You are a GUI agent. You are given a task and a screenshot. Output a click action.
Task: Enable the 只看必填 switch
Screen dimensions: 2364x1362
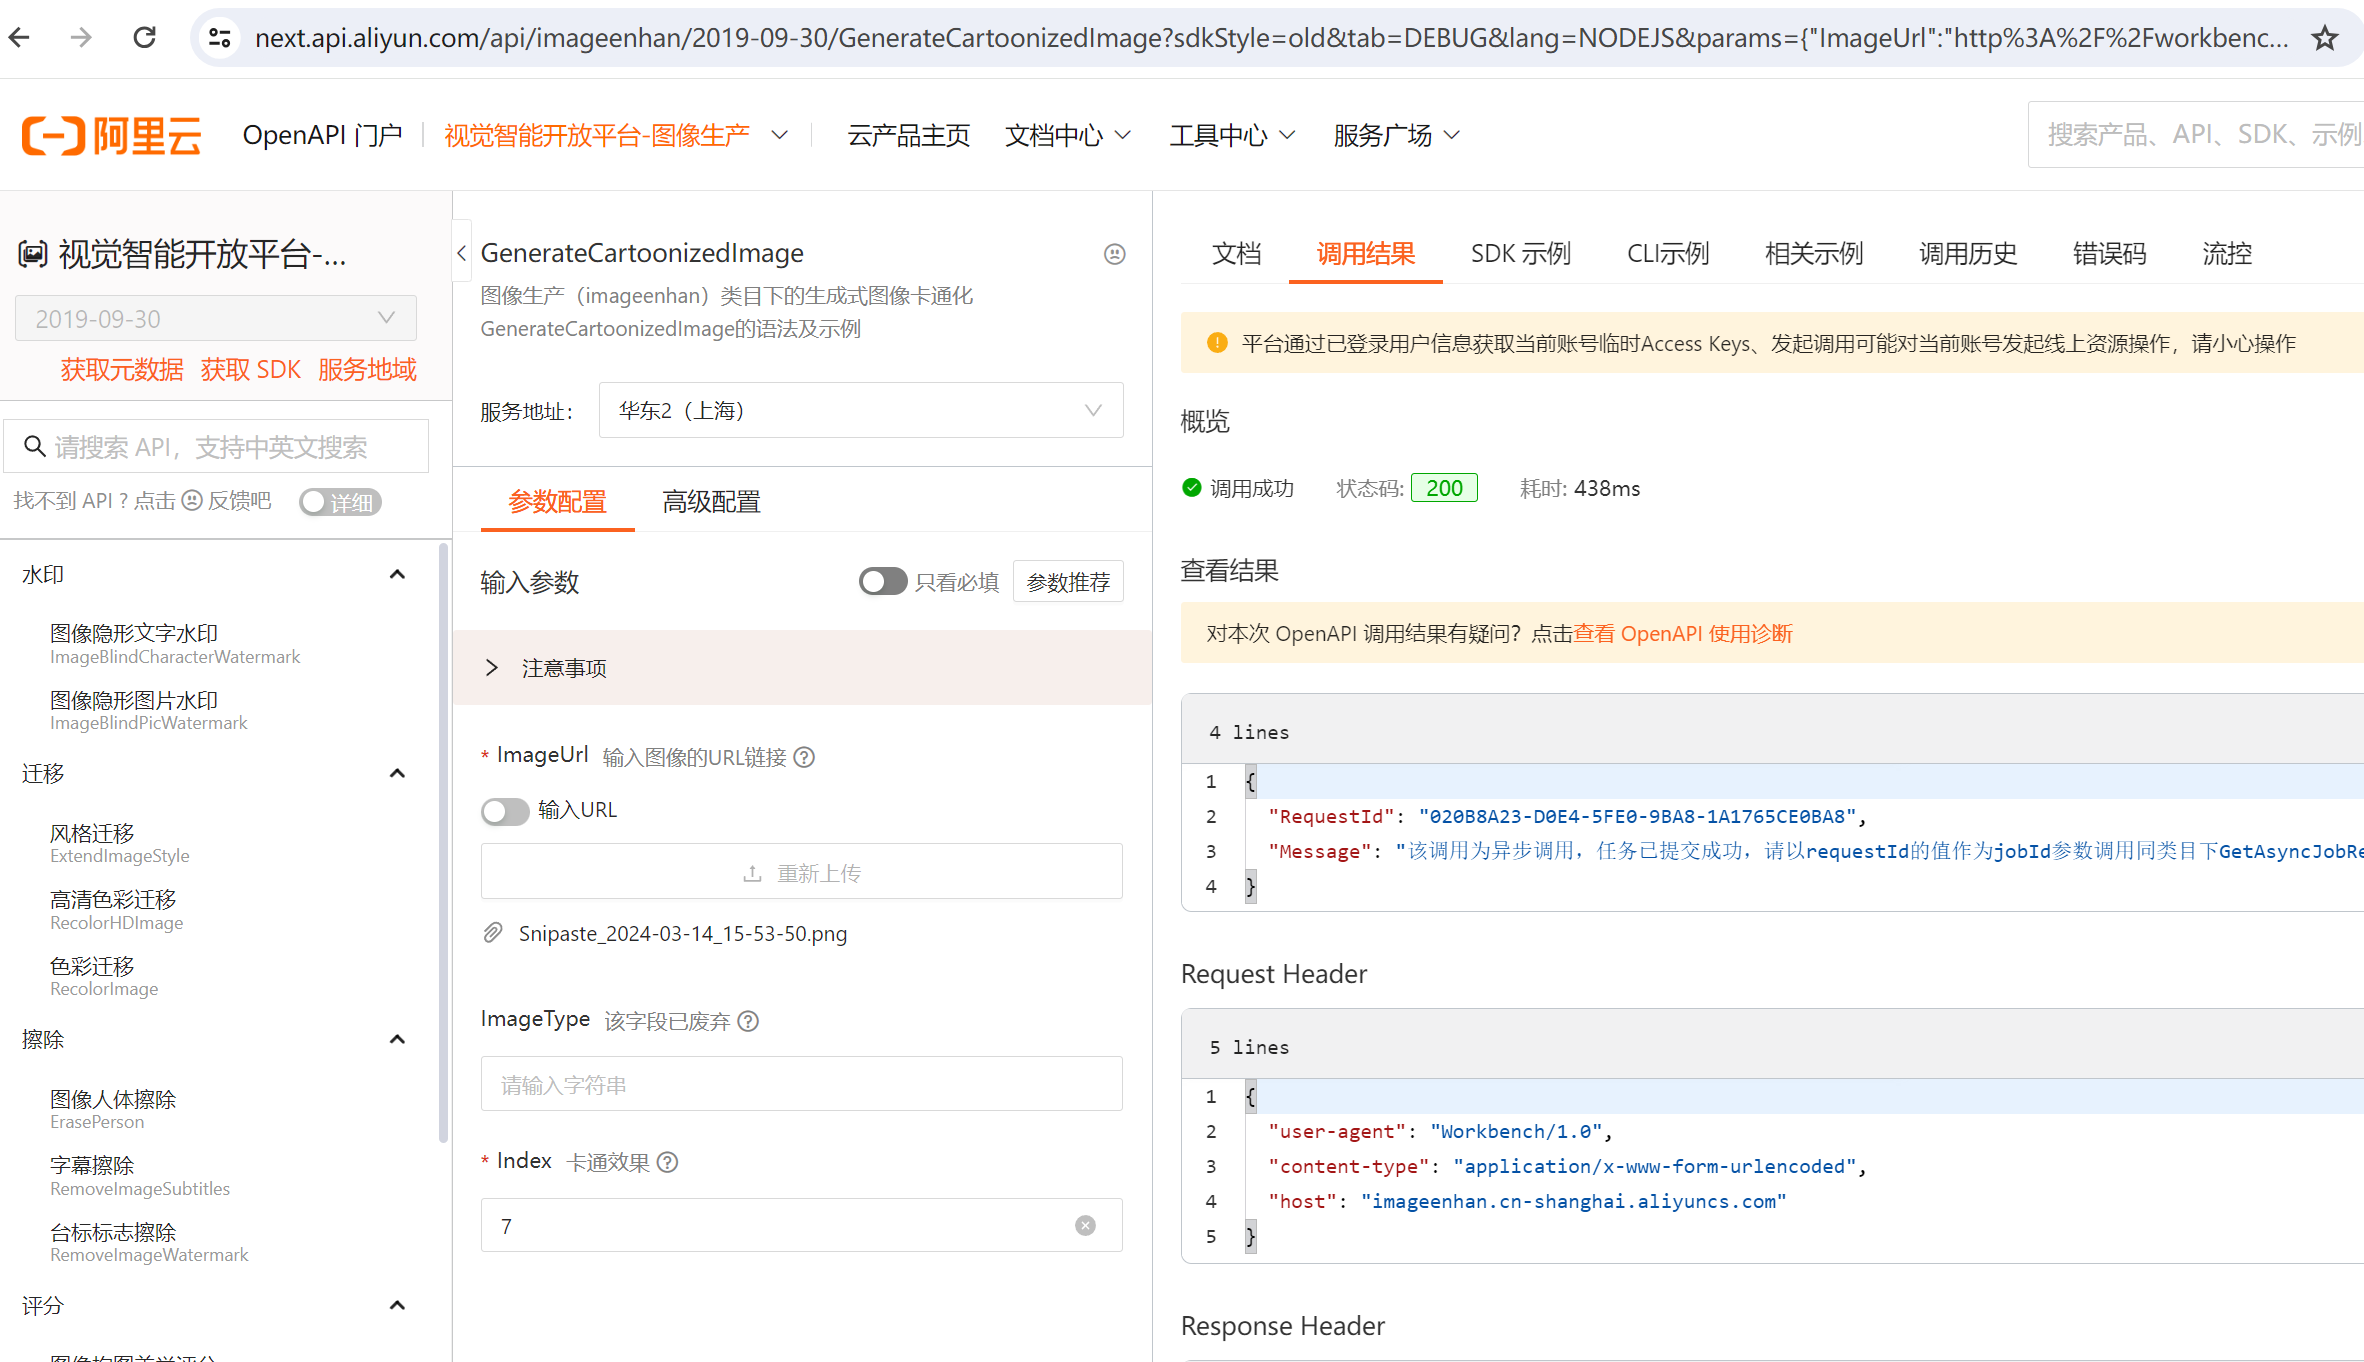click(882, 582)
